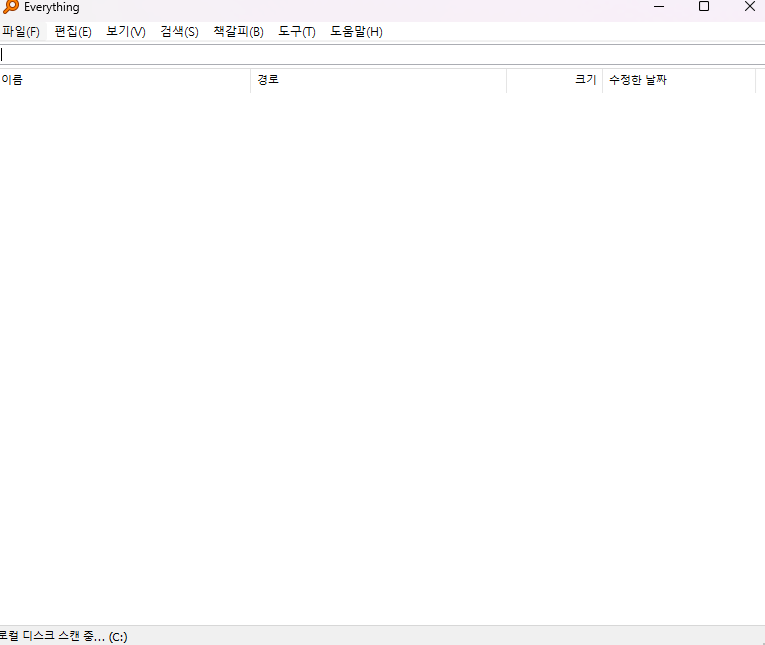Maximize the Everything window
This screenshot has width=765, height=645.
(x=704, y=7)
